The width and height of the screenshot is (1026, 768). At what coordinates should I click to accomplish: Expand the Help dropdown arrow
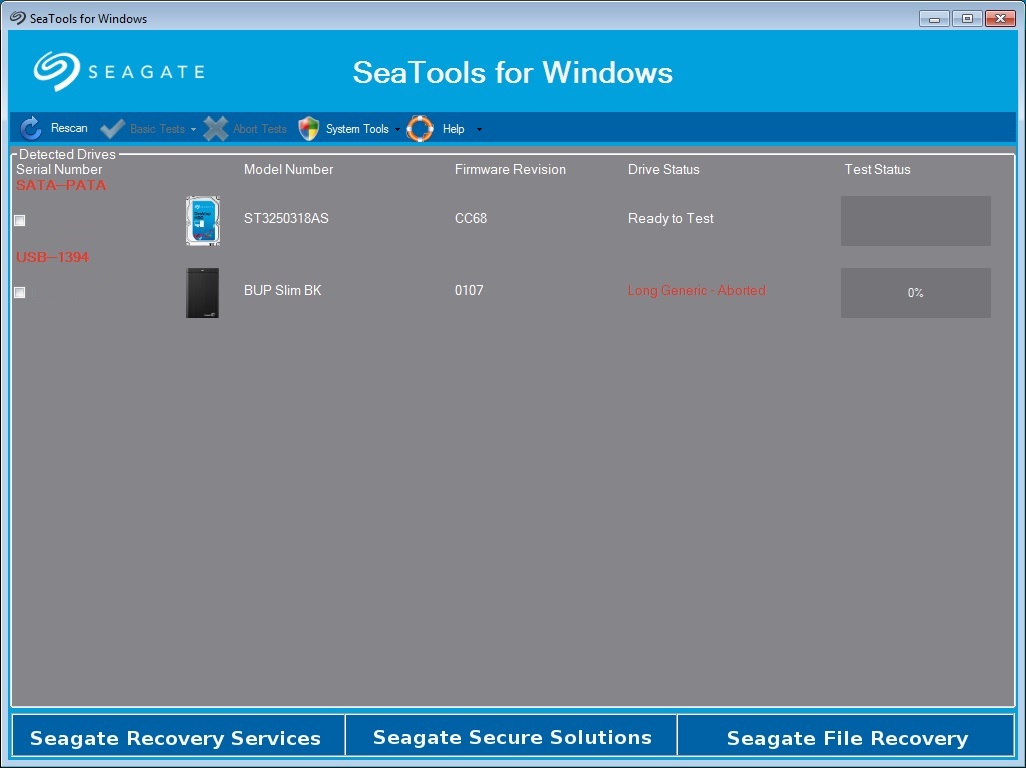click(479, 130)
